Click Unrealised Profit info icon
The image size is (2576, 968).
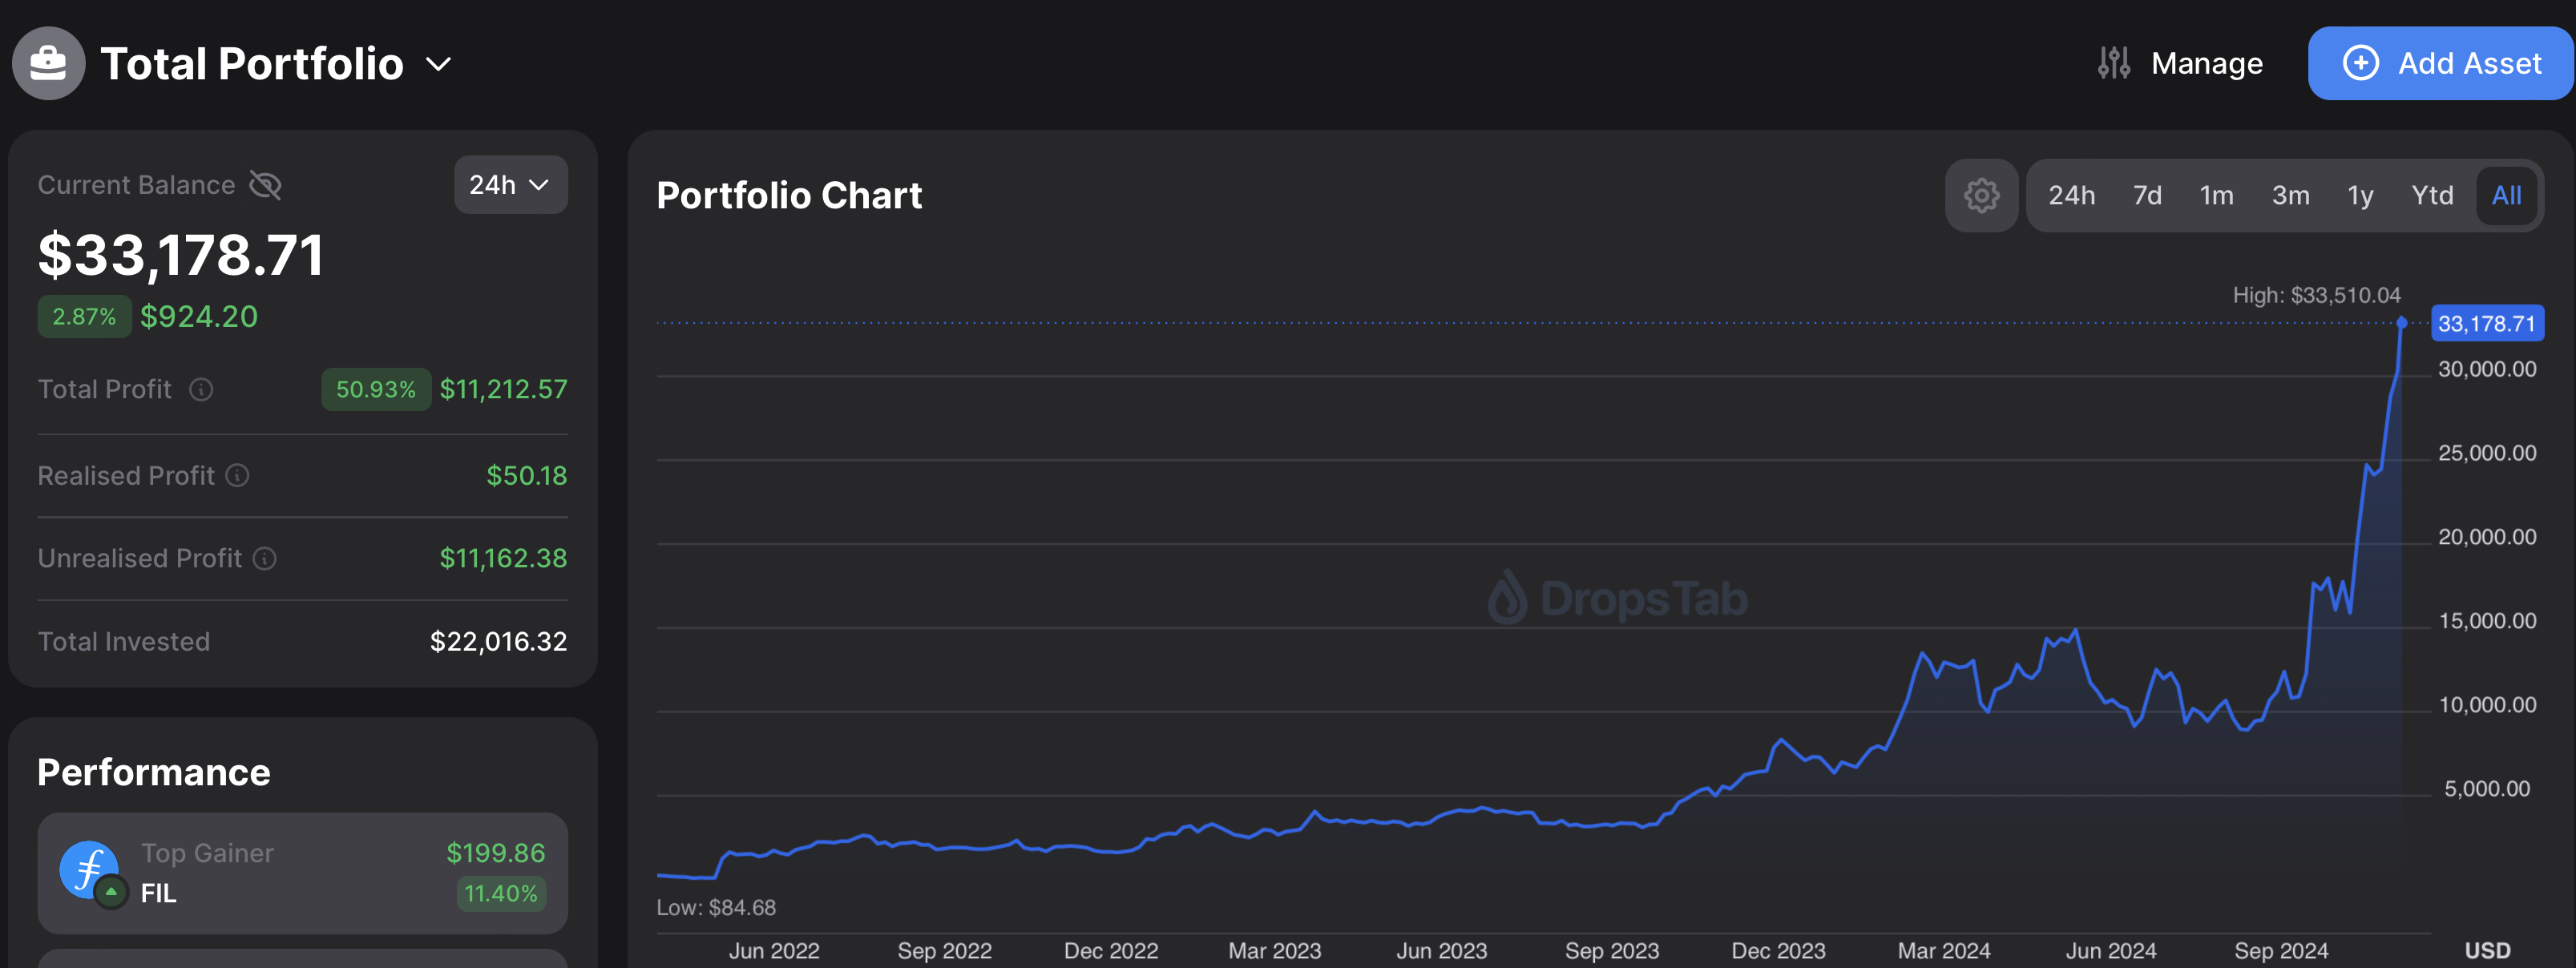pos(264,558)
